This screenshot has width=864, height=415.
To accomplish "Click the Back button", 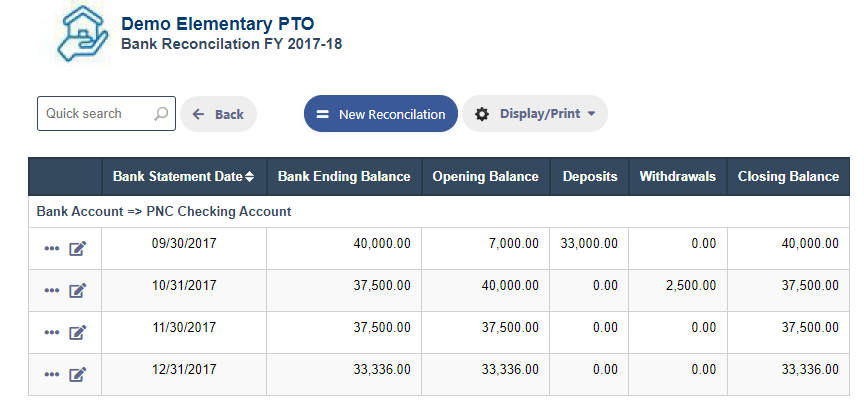I will [218, 114].
